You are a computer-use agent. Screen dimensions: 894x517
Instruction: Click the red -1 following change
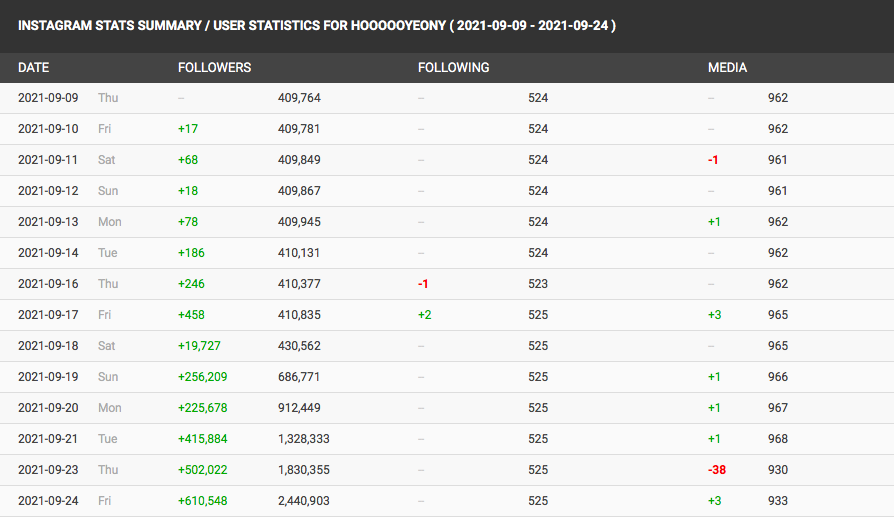point(423,284)
